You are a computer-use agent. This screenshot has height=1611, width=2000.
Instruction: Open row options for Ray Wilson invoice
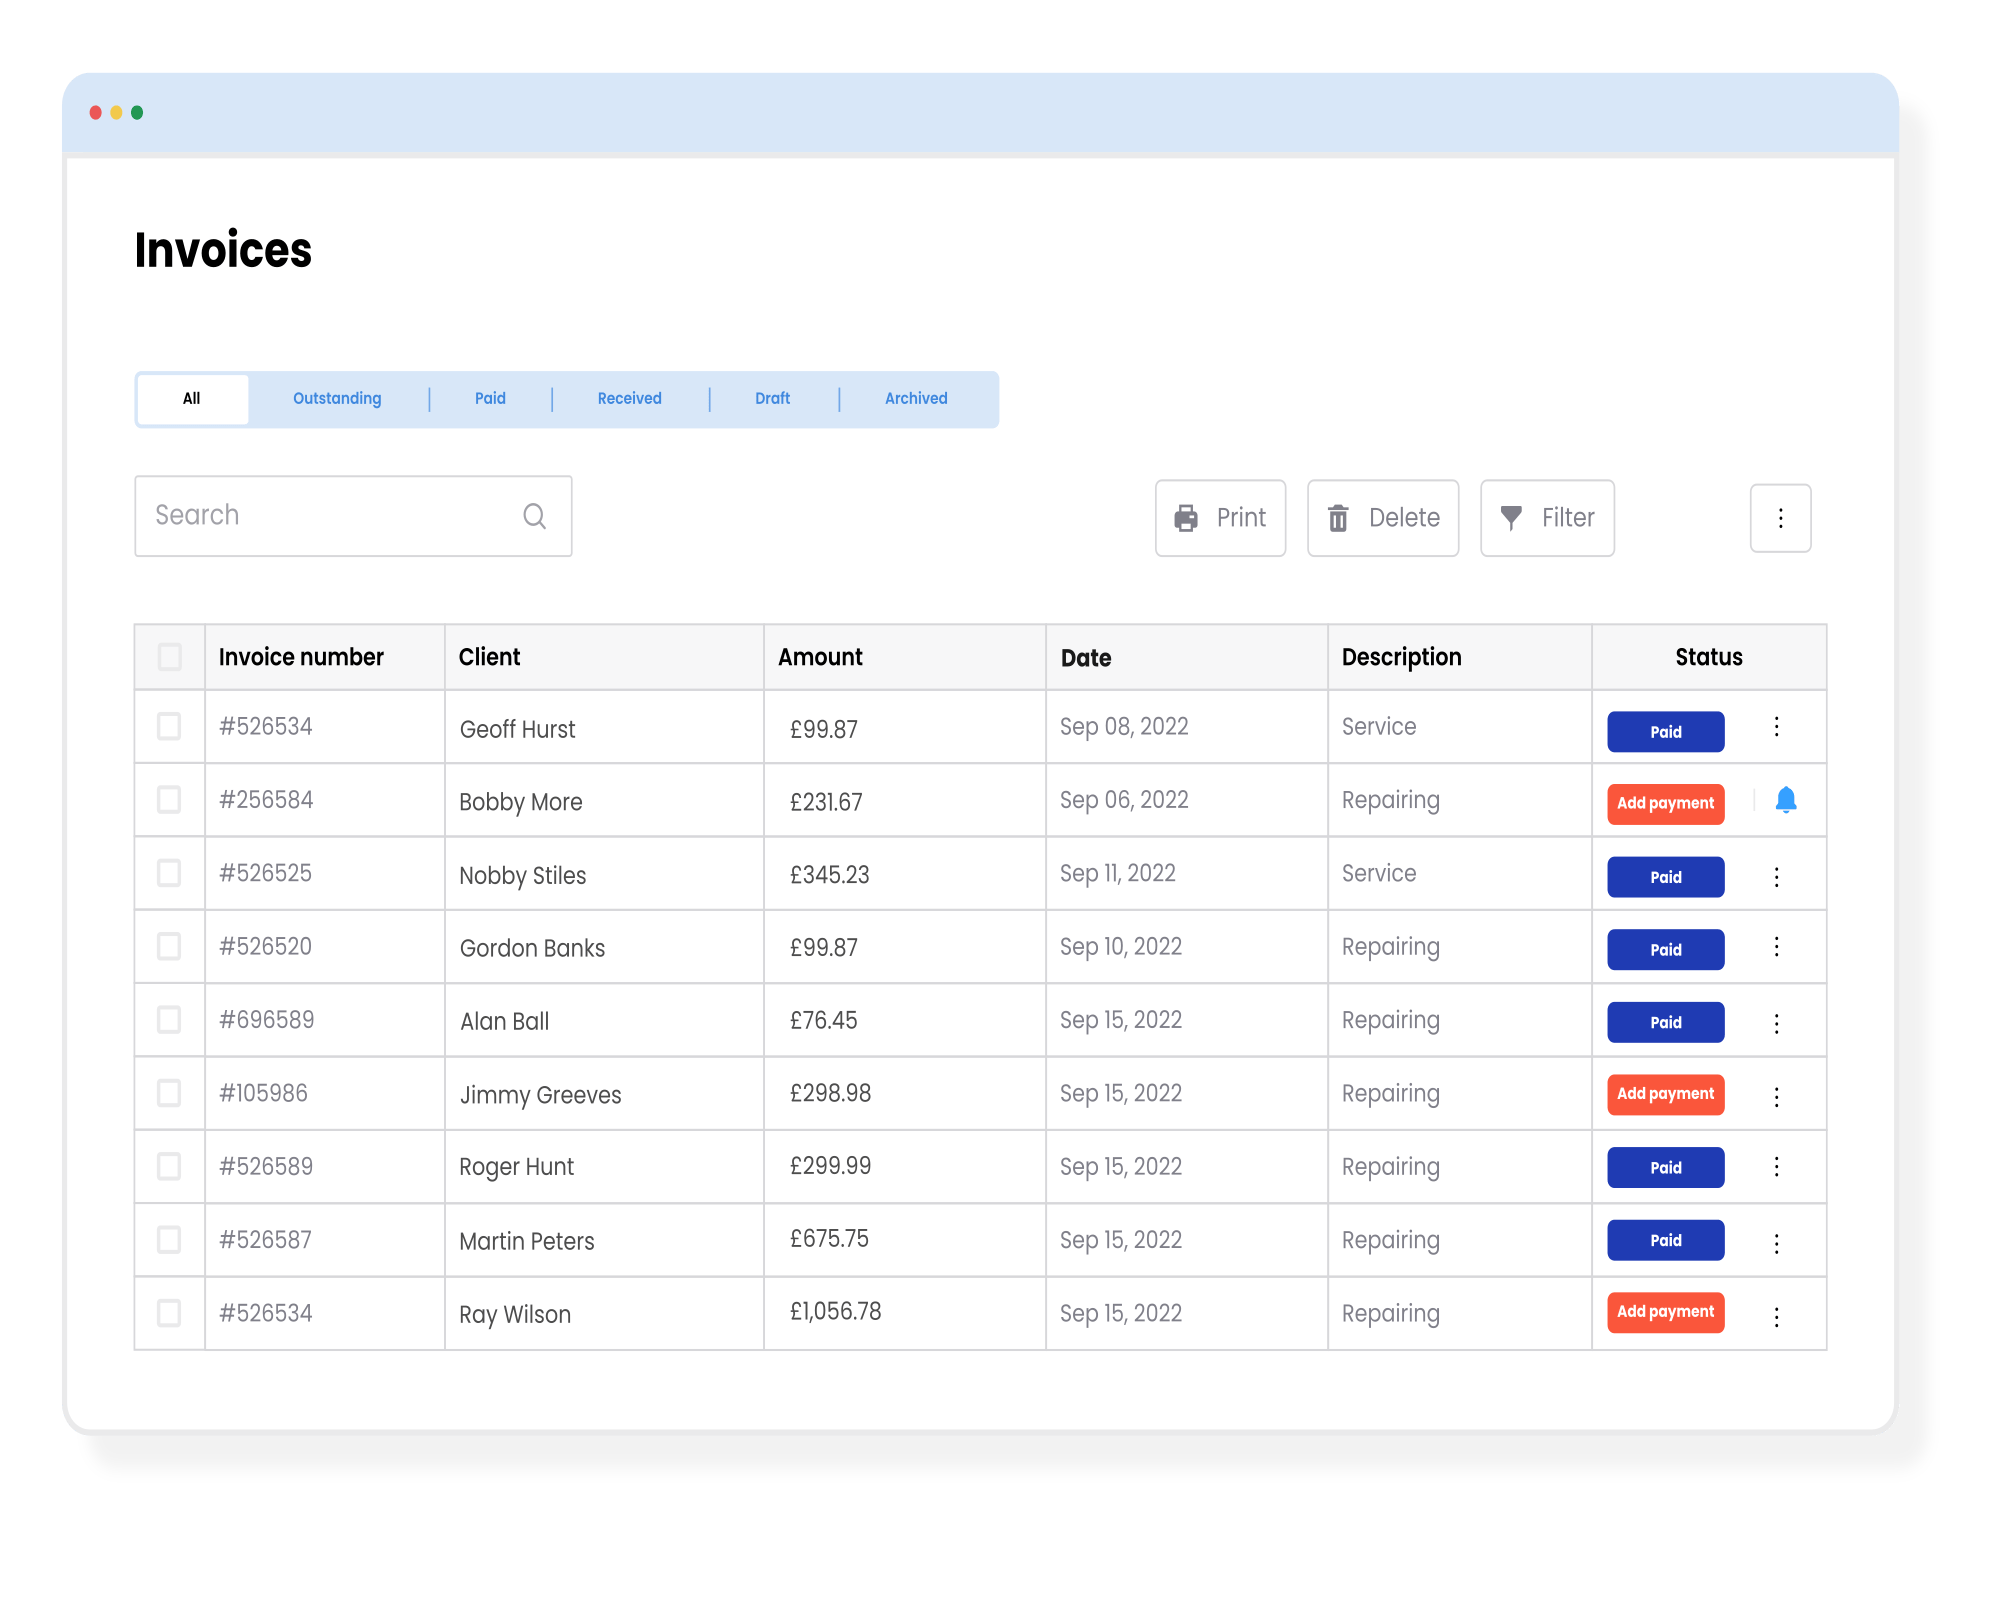[1776, 1317]
